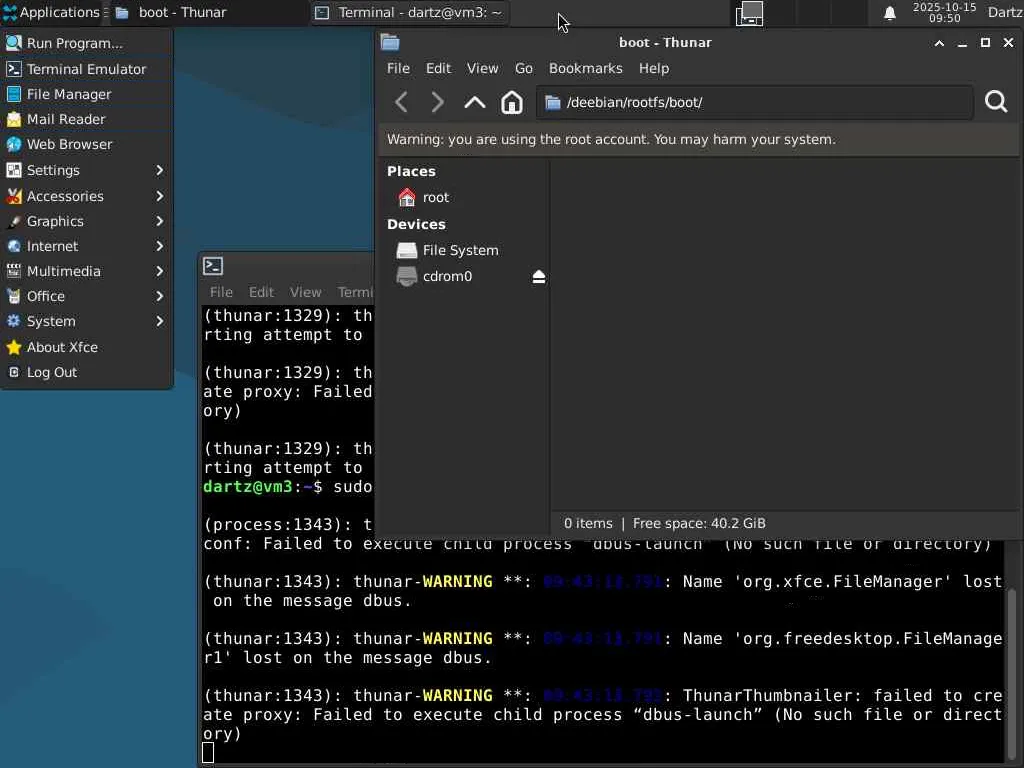This screenshot has height=768, width=1024.
Task: Switch to Terminal taskbar button
Action: tap(410, 12)
